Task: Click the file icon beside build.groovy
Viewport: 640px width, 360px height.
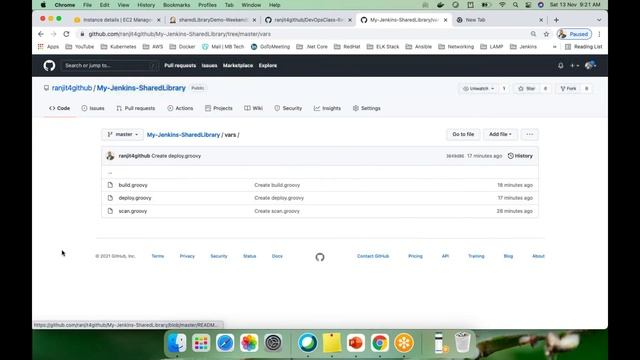Action: (110, 185)
